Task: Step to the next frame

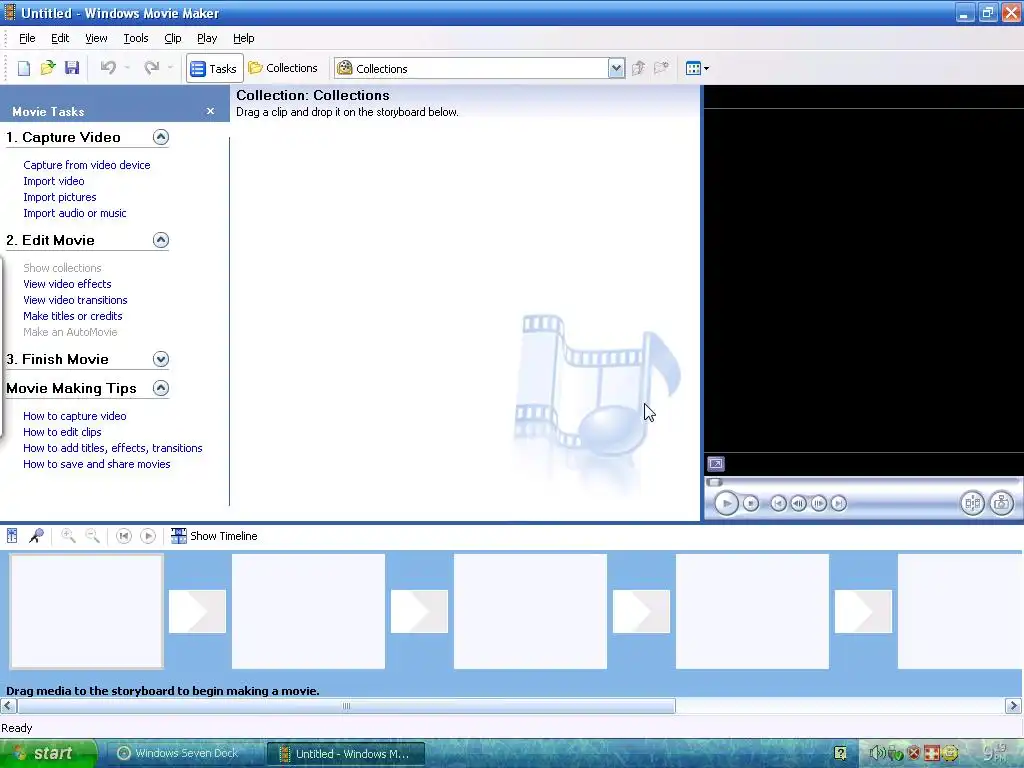Action: (x=818, y=504)
